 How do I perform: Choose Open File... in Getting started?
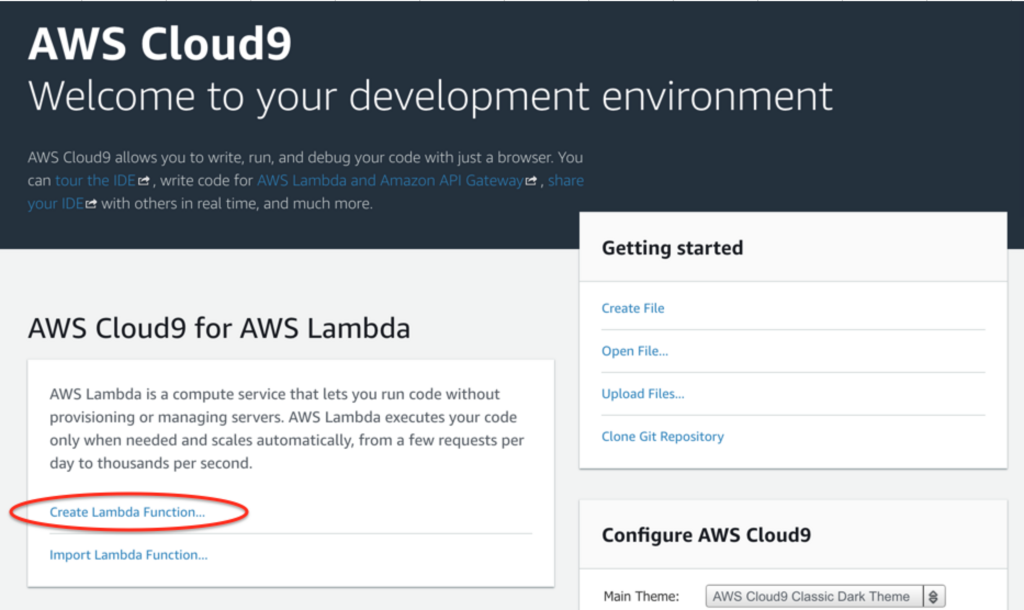tap(635, 351)
